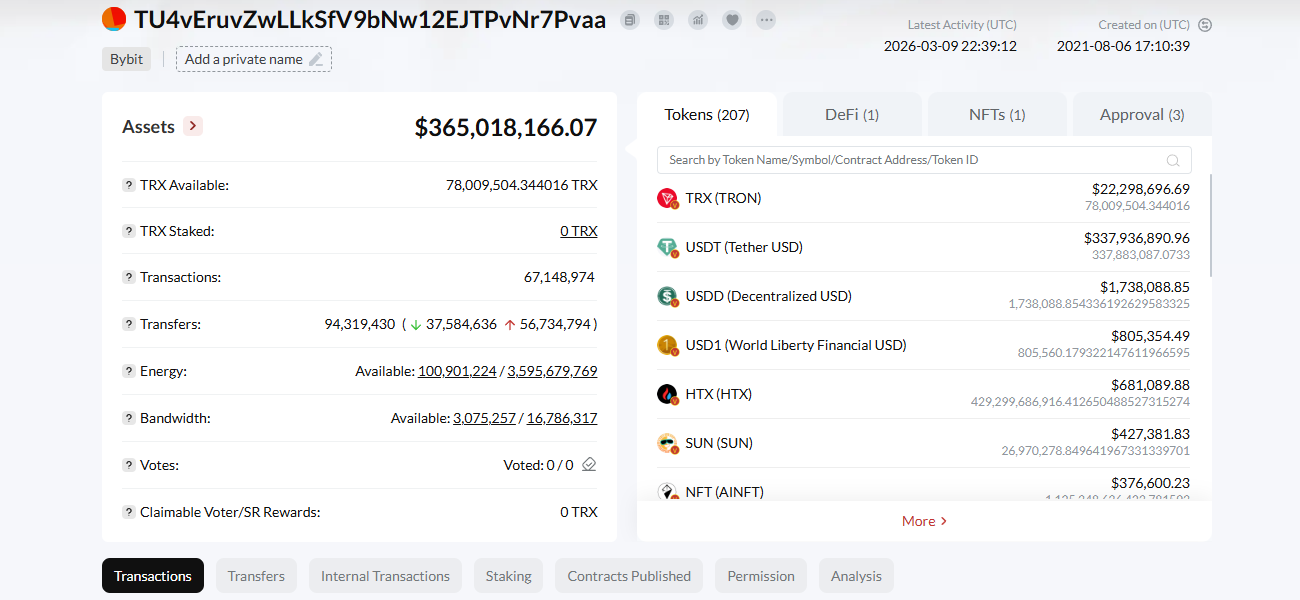Viewport: 1300px width, 600px height.
Task: Toggle the UTC time format switch icon
Action: coord(1205,25)
